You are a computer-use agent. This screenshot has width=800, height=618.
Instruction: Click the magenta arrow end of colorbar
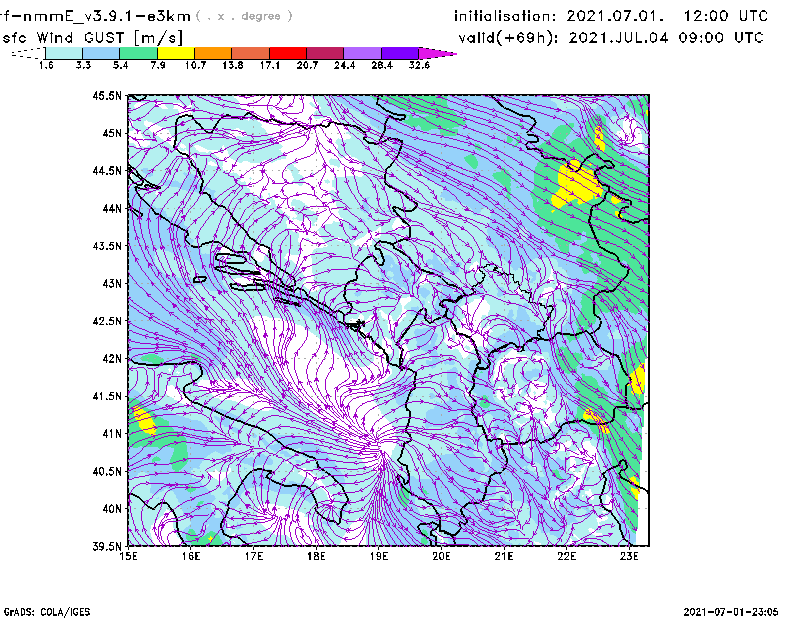tap(437, 53)
